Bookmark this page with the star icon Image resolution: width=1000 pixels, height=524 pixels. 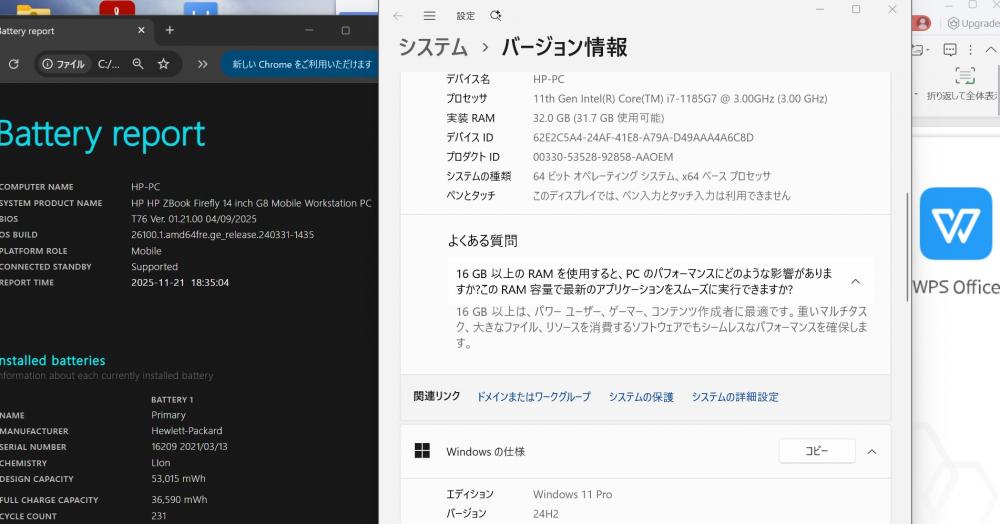point(163,64)
